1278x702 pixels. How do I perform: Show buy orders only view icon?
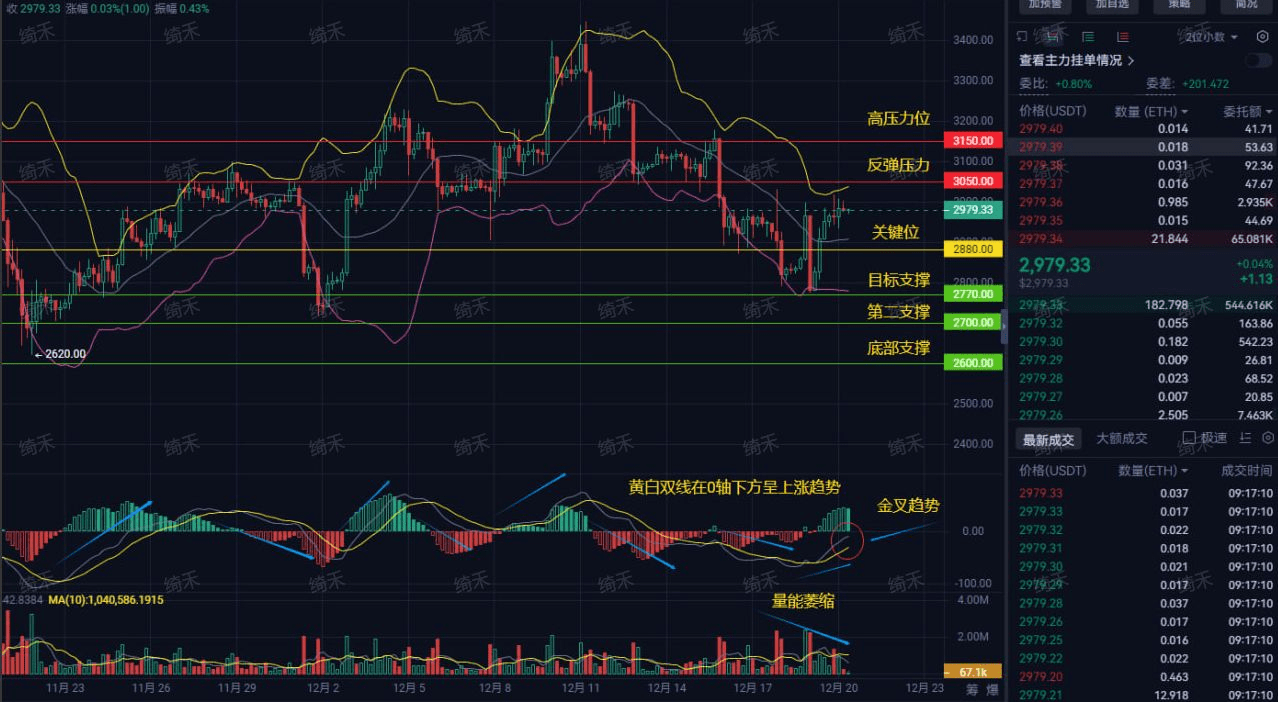tap(1088, 36)
